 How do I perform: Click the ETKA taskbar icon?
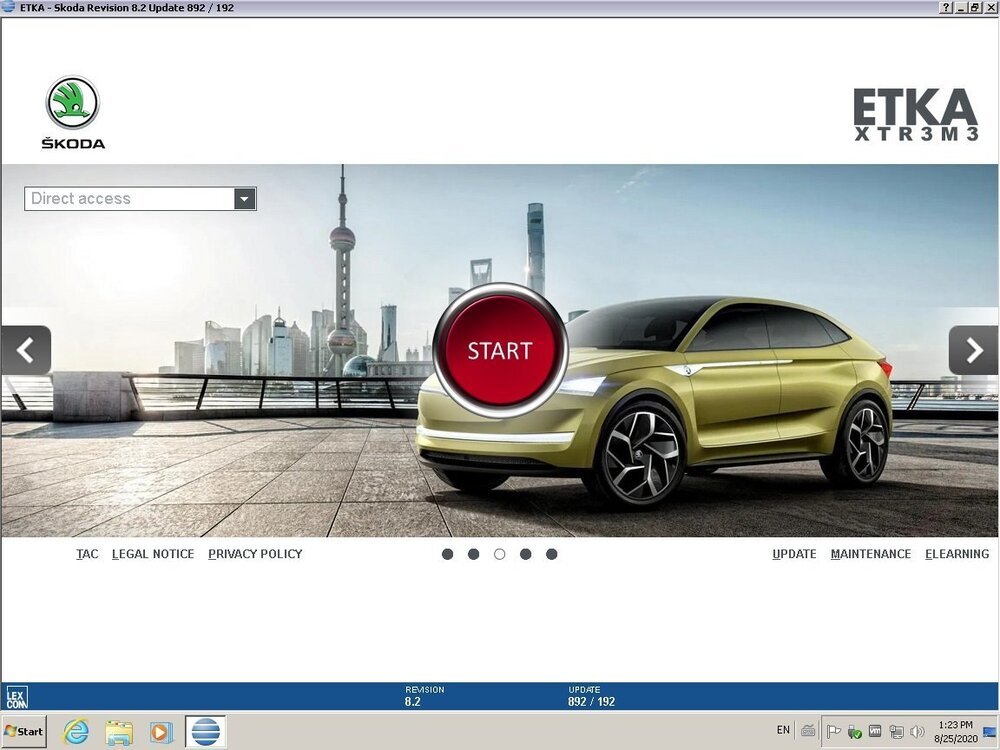click(x=205, y=732)
